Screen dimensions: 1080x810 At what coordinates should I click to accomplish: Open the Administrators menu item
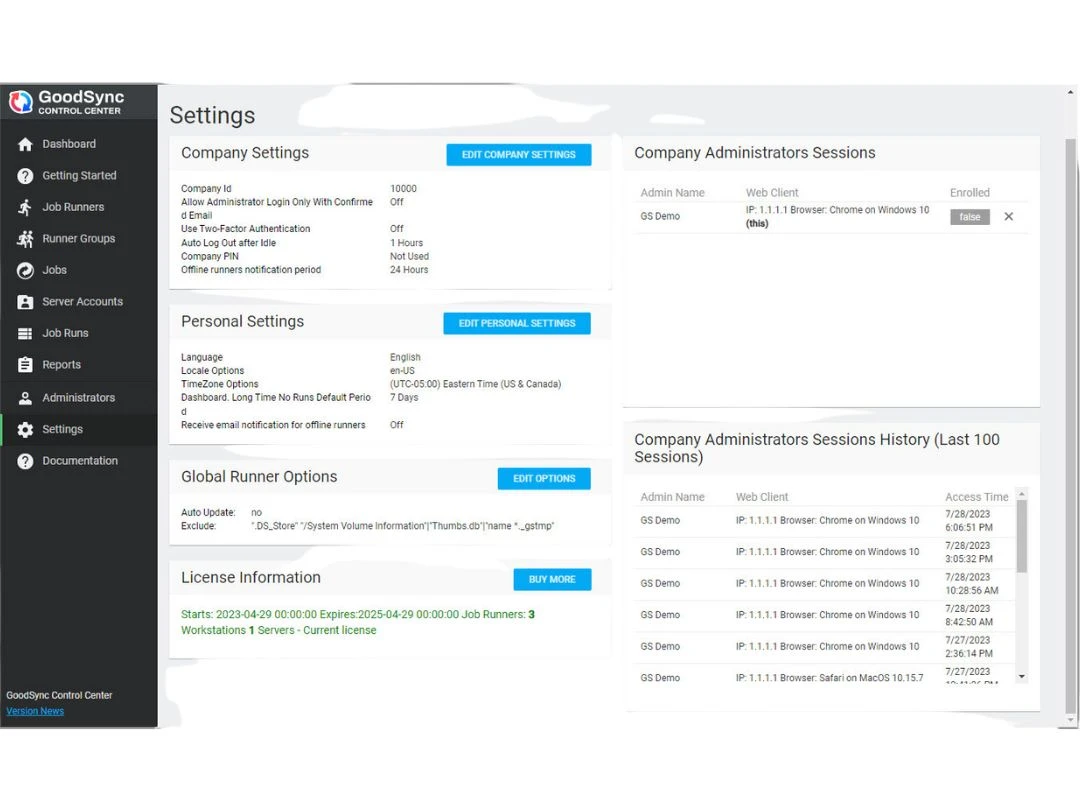pyautogui.click(x=78, y=398)
